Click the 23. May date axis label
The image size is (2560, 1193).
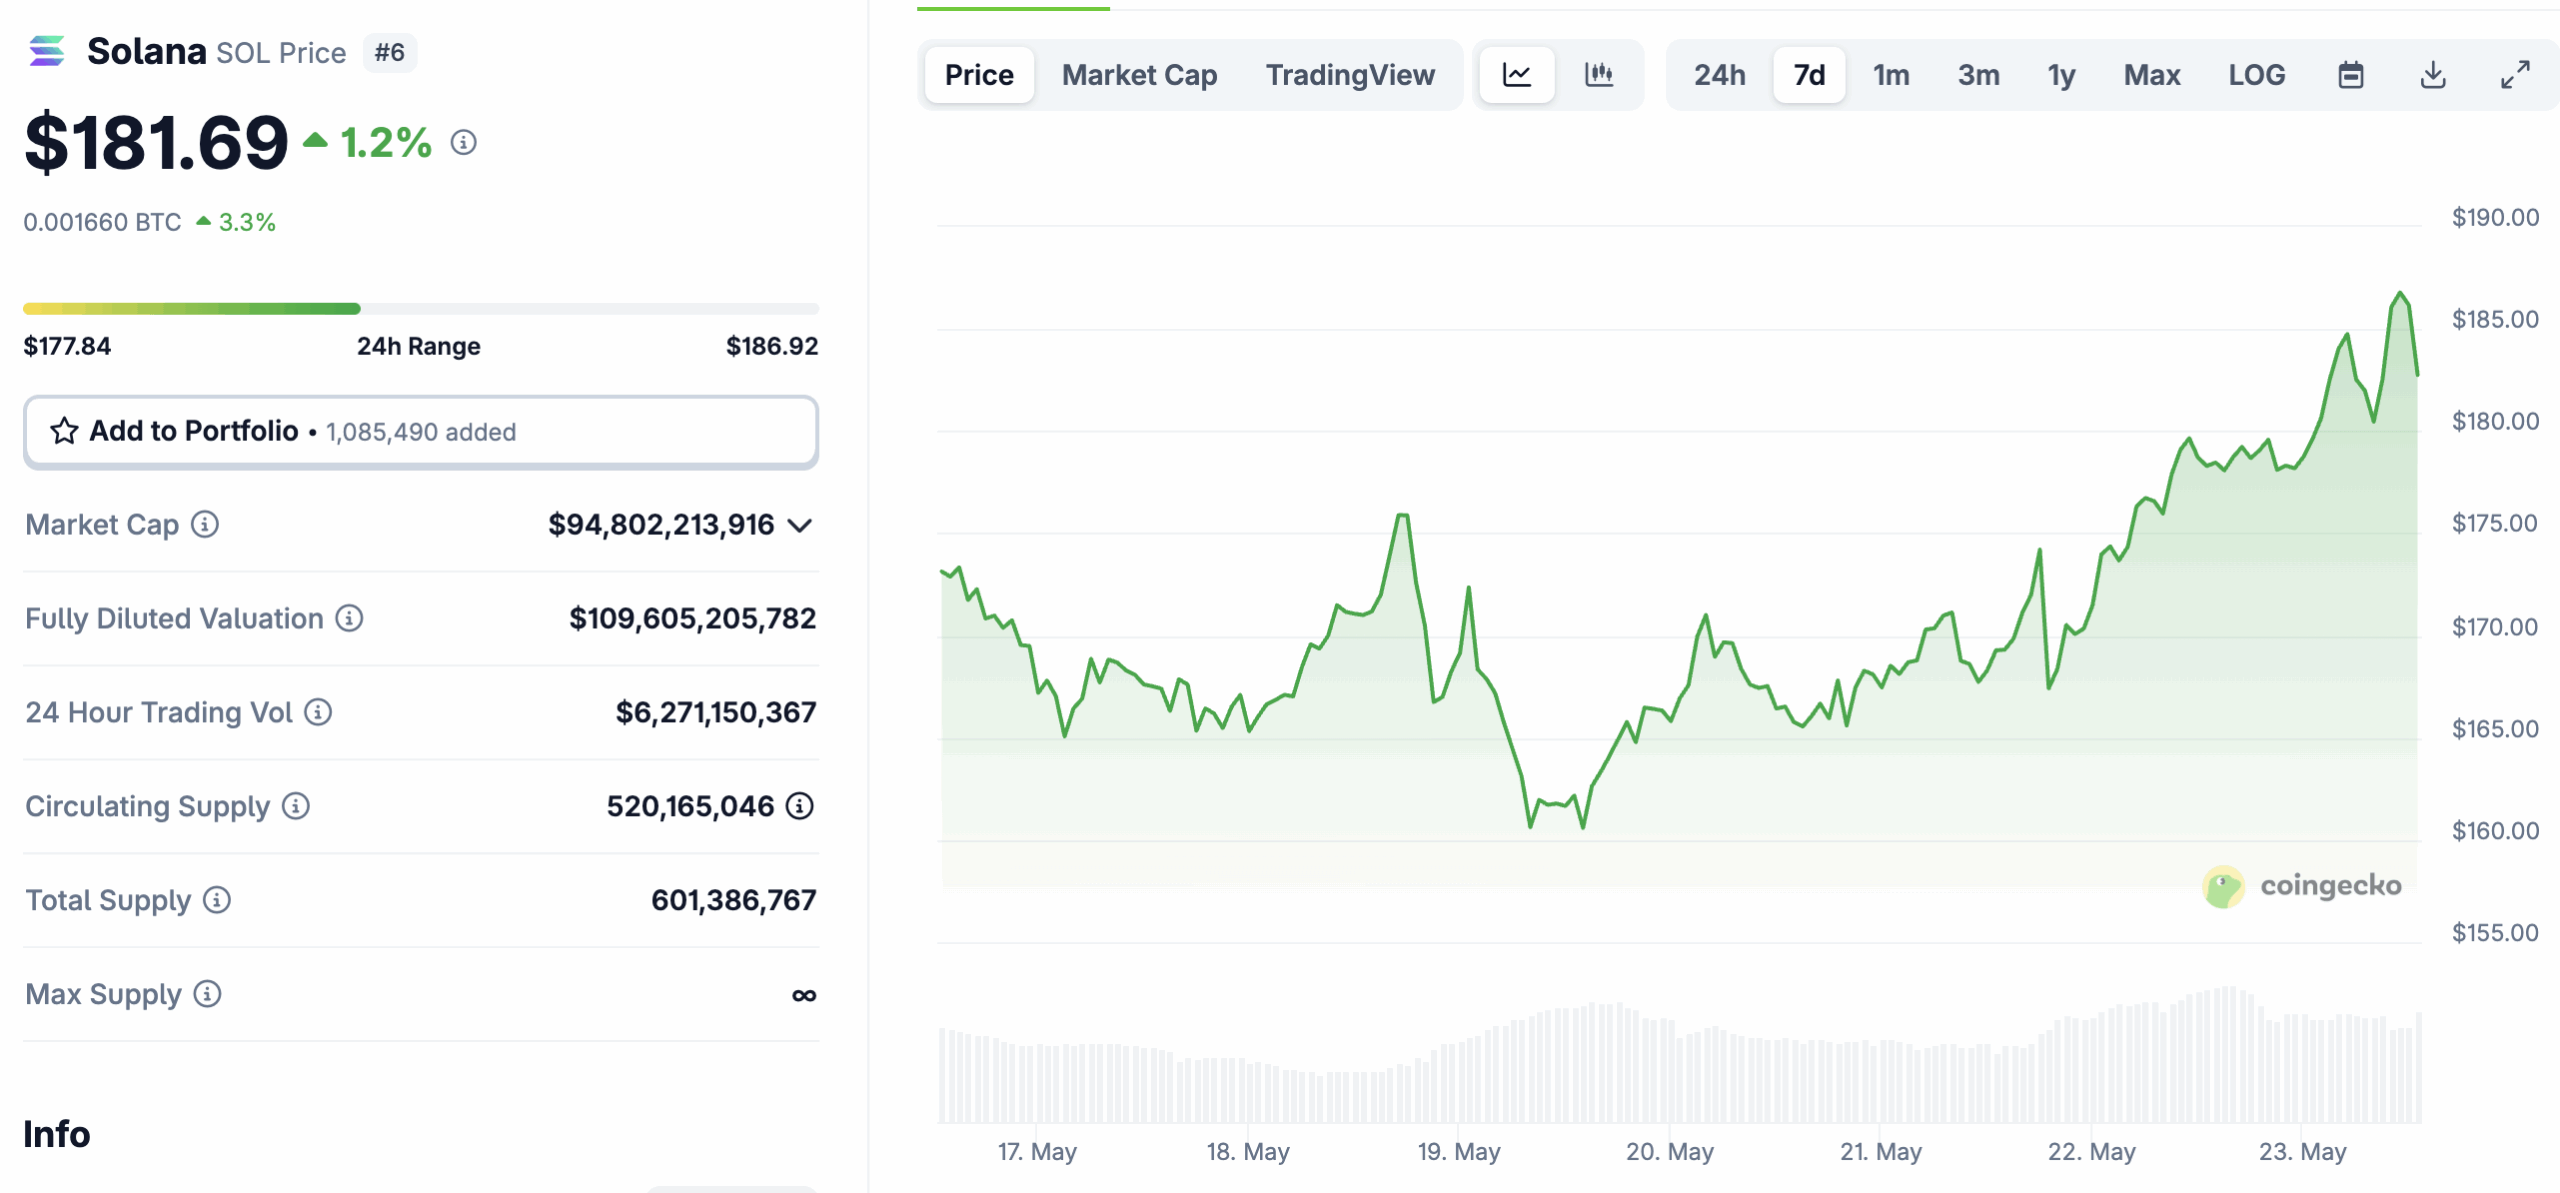click(2303, 1151)
